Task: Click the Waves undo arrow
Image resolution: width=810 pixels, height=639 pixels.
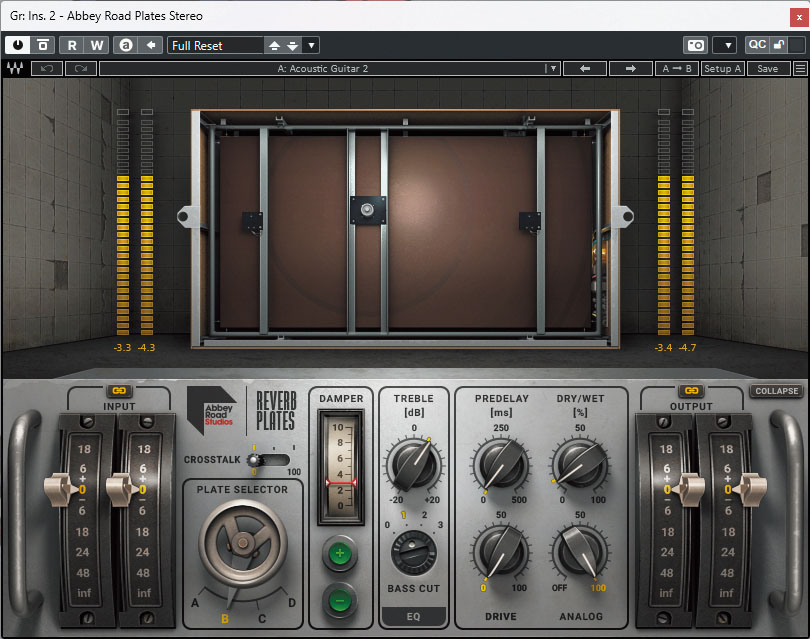Action: (47, 69)
